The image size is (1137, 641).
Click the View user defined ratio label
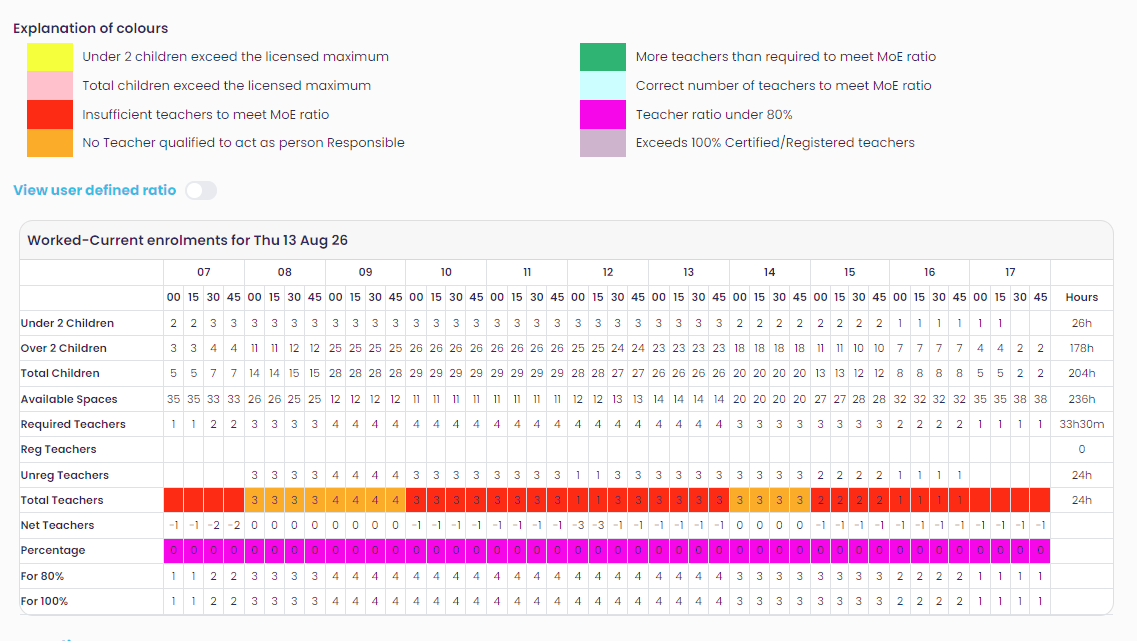[x=95, y=190]
